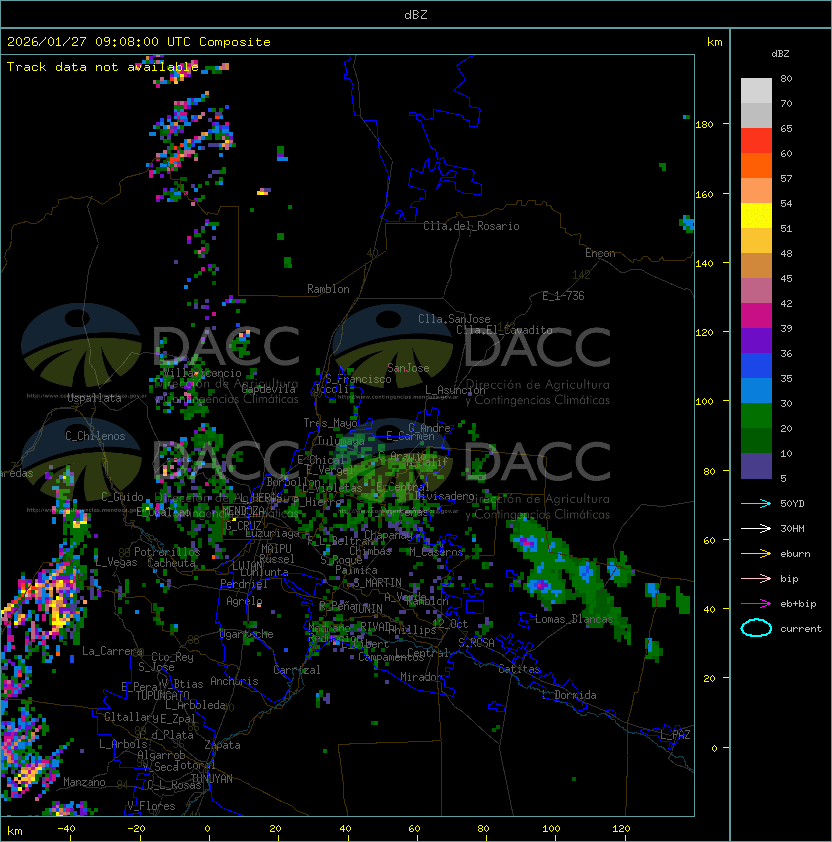
Task: Click the MENDOZA city label
Action: [x=243, y=510]
